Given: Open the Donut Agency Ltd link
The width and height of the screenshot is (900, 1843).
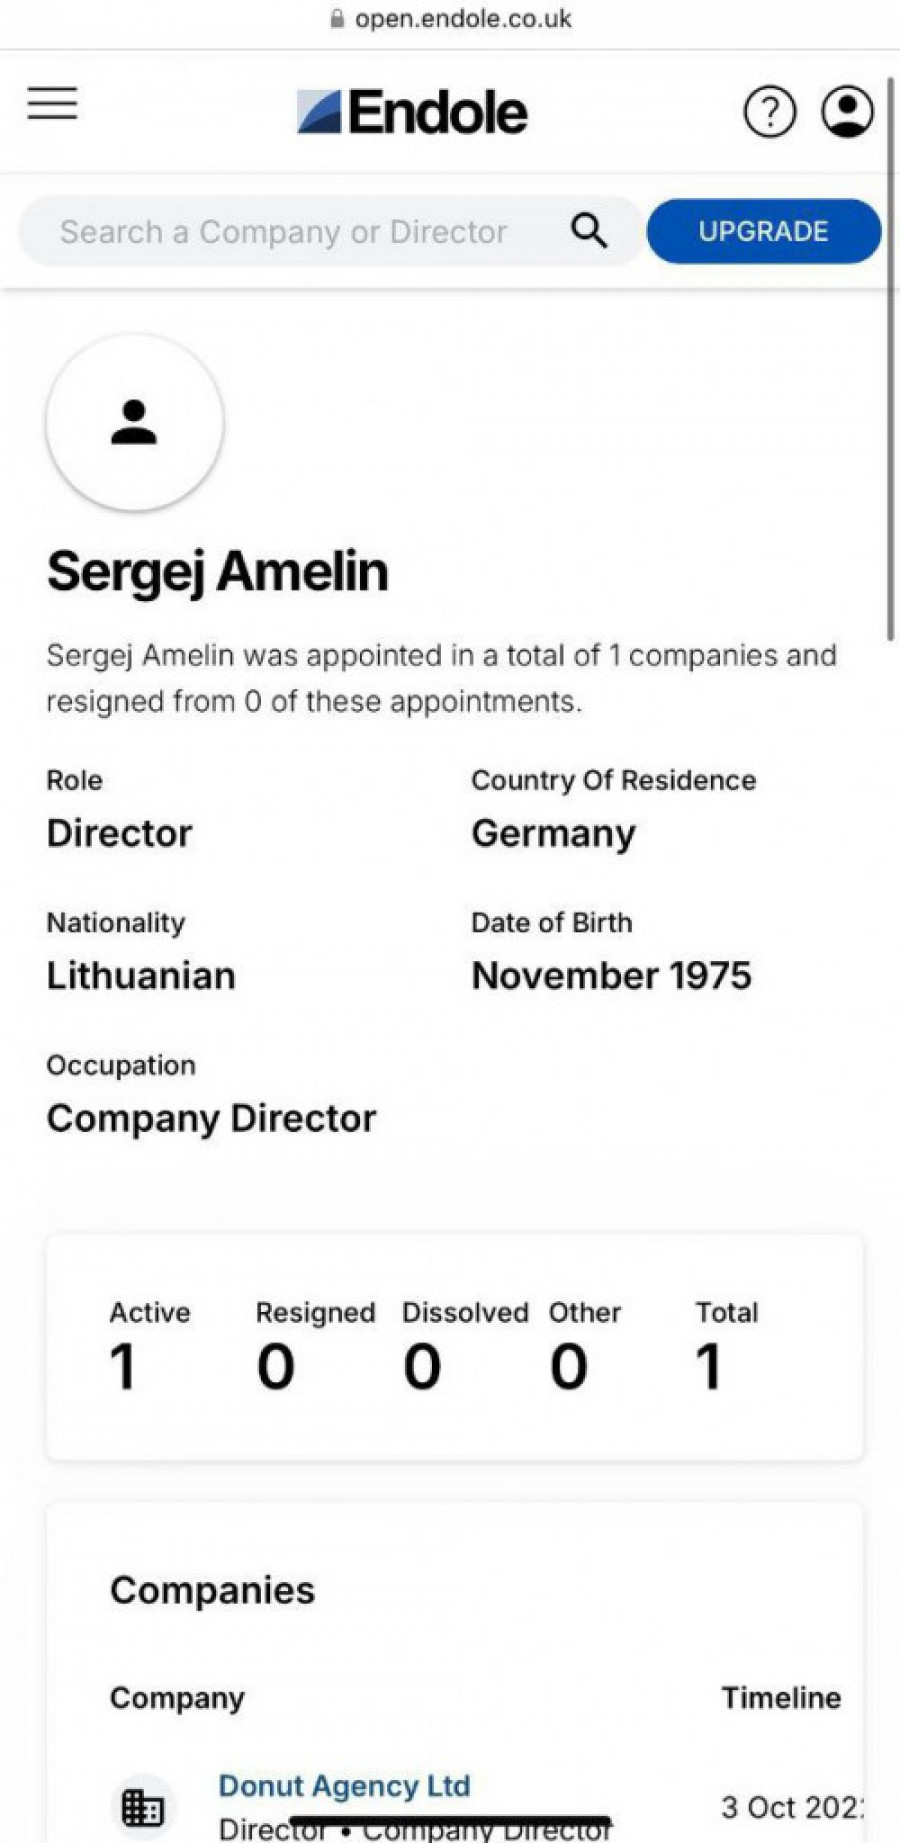Looking at the screenshot, I should (344, 1785).
